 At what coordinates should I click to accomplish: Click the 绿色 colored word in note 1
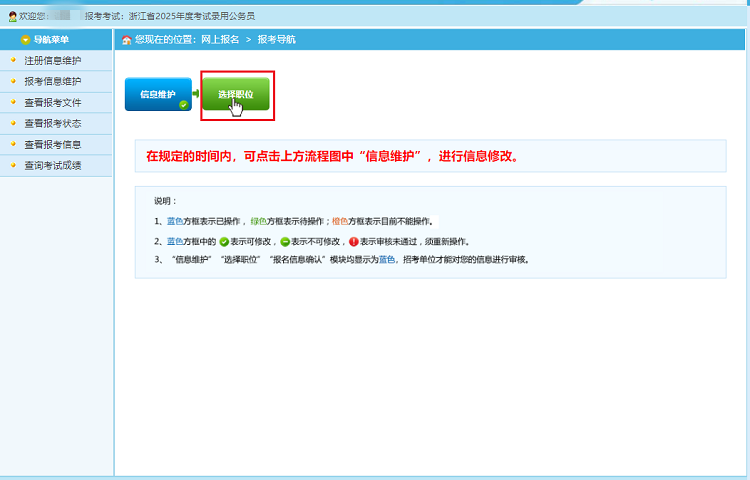tap(259, 221)
